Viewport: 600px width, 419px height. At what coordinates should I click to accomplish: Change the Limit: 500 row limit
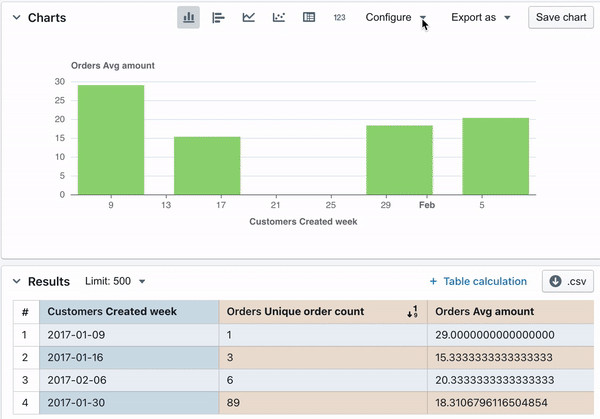tap(115, 282)
